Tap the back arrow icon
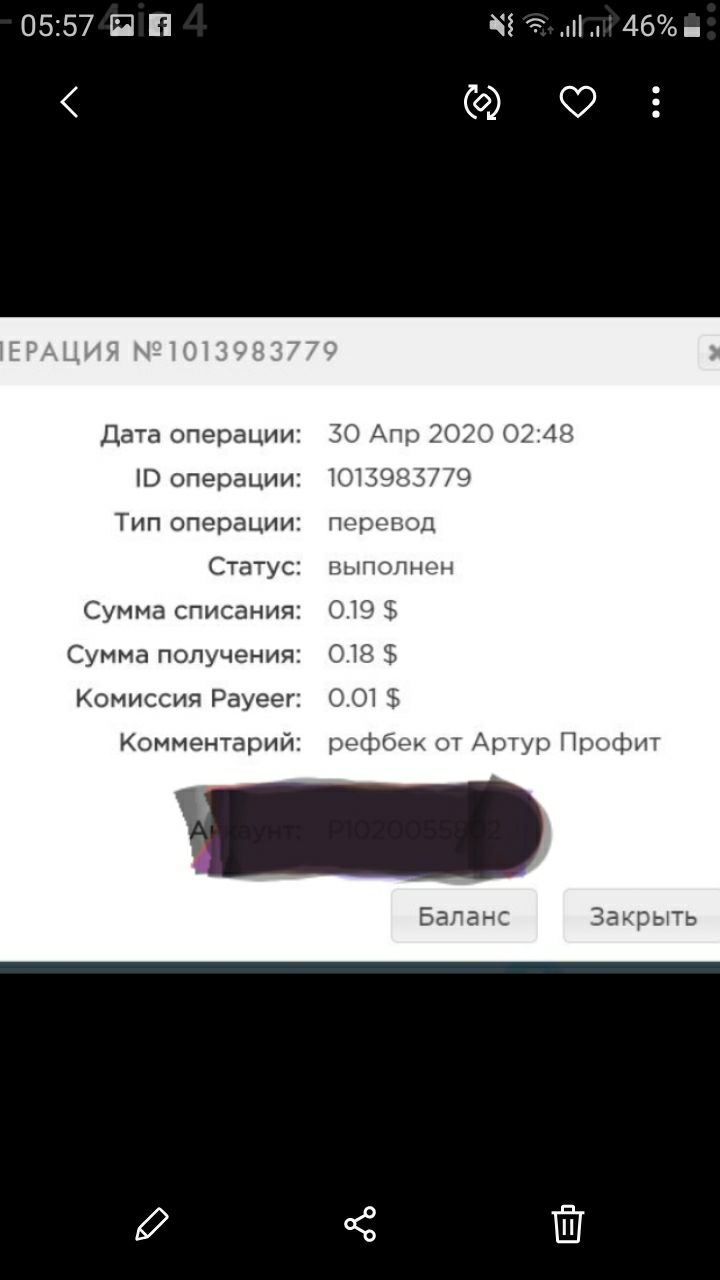 click(69, 102)
